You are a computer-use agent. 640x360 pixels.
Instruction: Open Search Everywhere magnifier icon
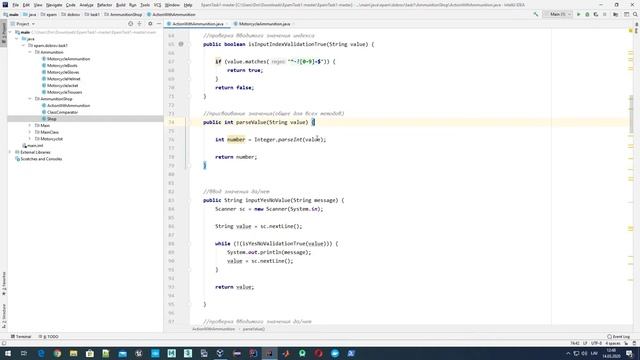635,14
